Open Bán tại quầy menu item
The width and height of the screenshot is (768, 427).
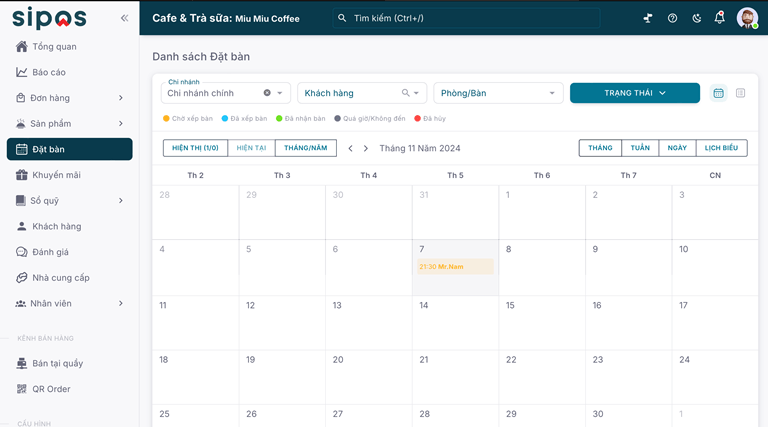click(x=70, y=363)
